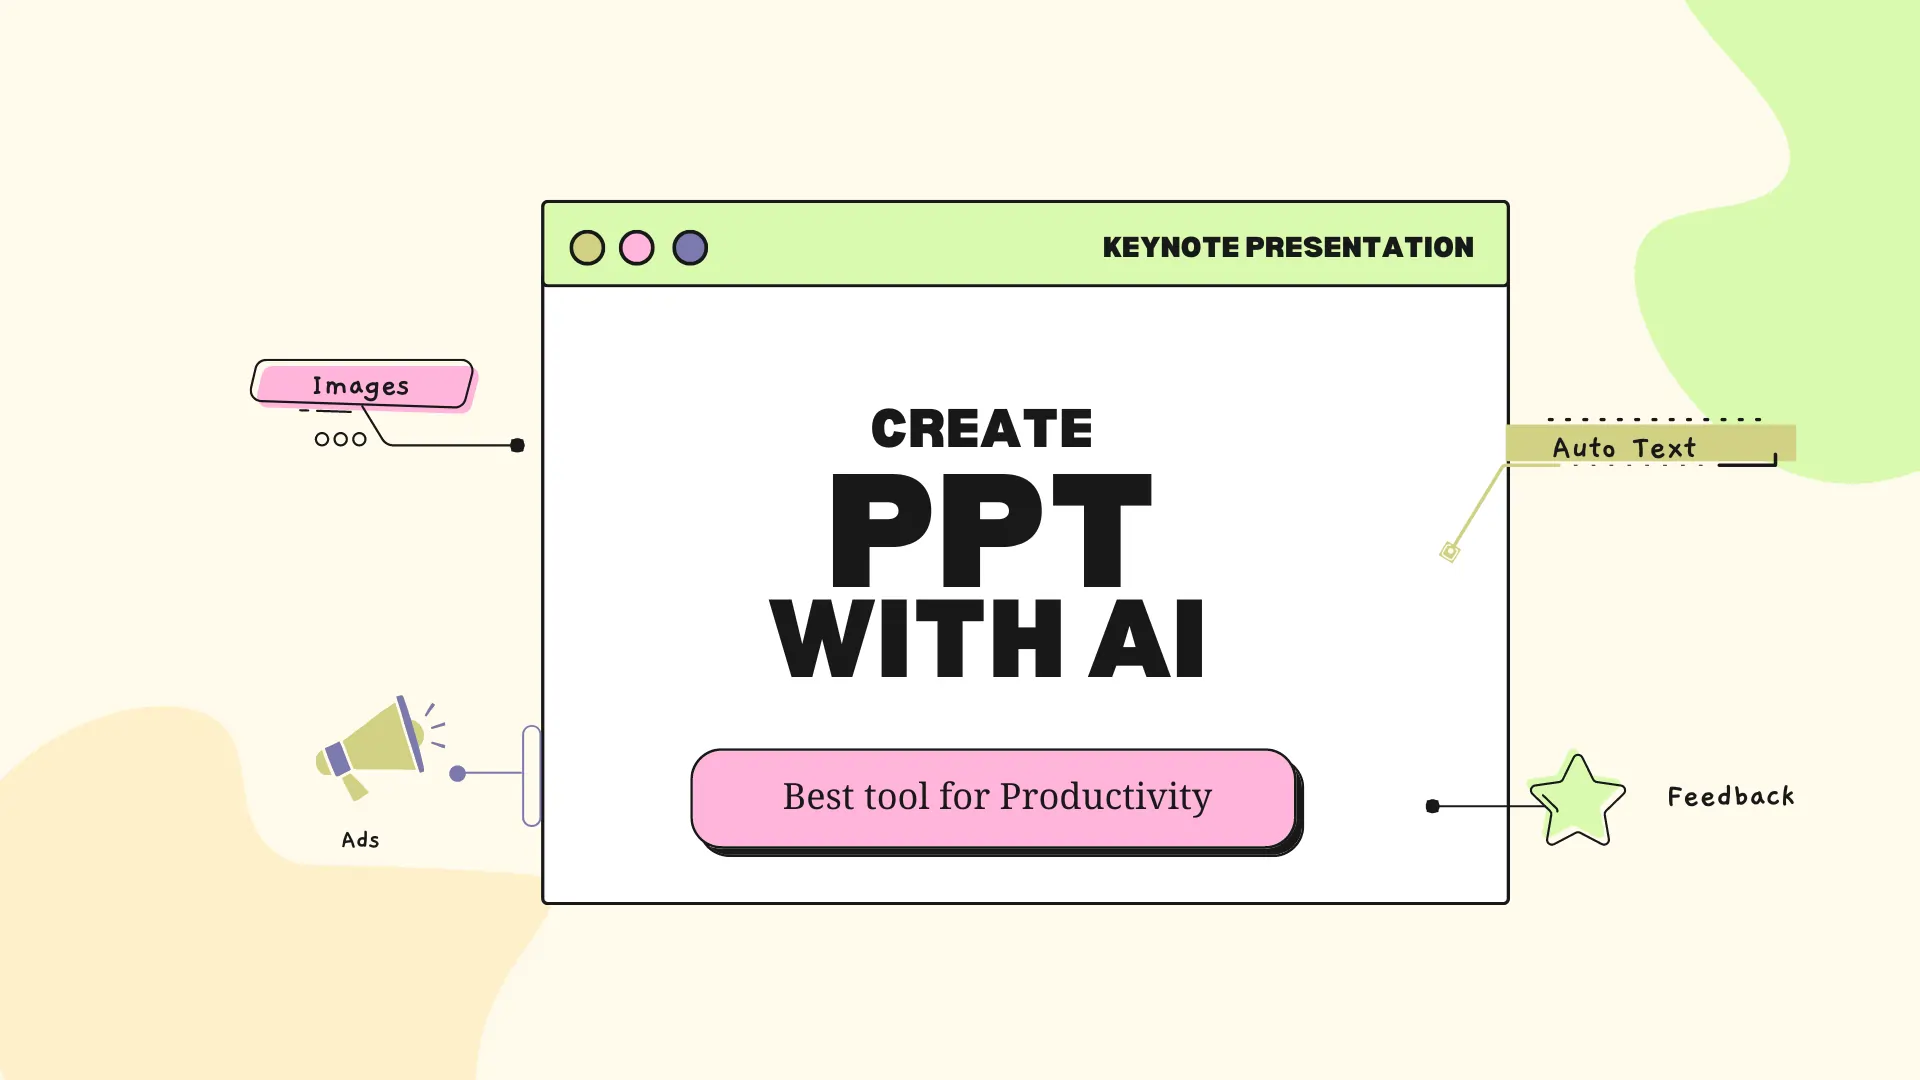
Task: Click the yellow circle button in toolbar
Action: tap(587, 248)
